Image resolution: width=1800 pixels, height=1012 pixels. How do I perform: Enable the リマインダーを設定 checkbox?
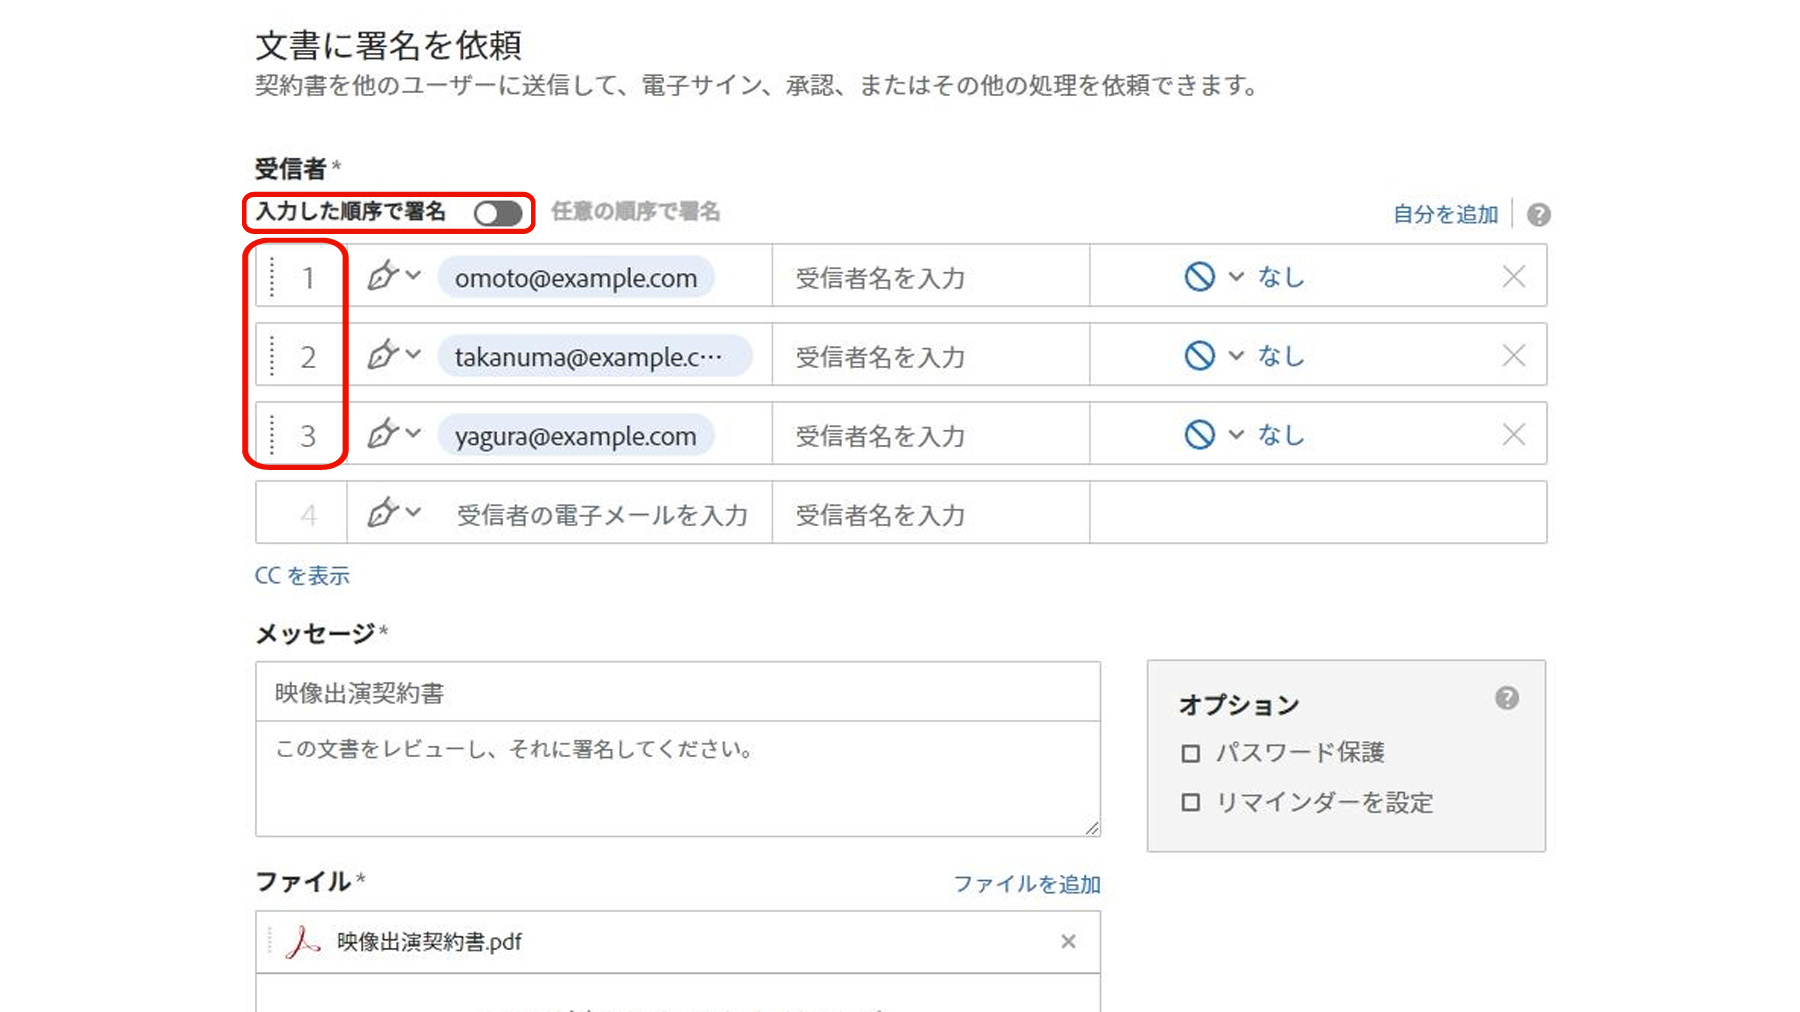[x=1190, y=803]
